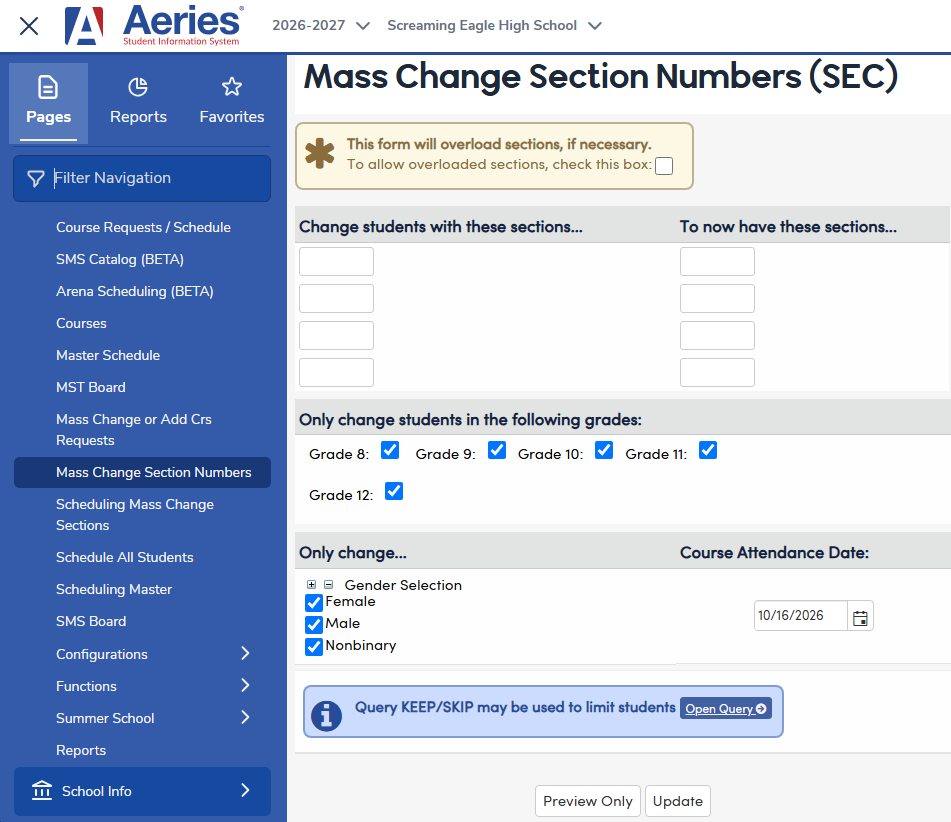
Task: Open Schedule All Students
Action: 124,558
